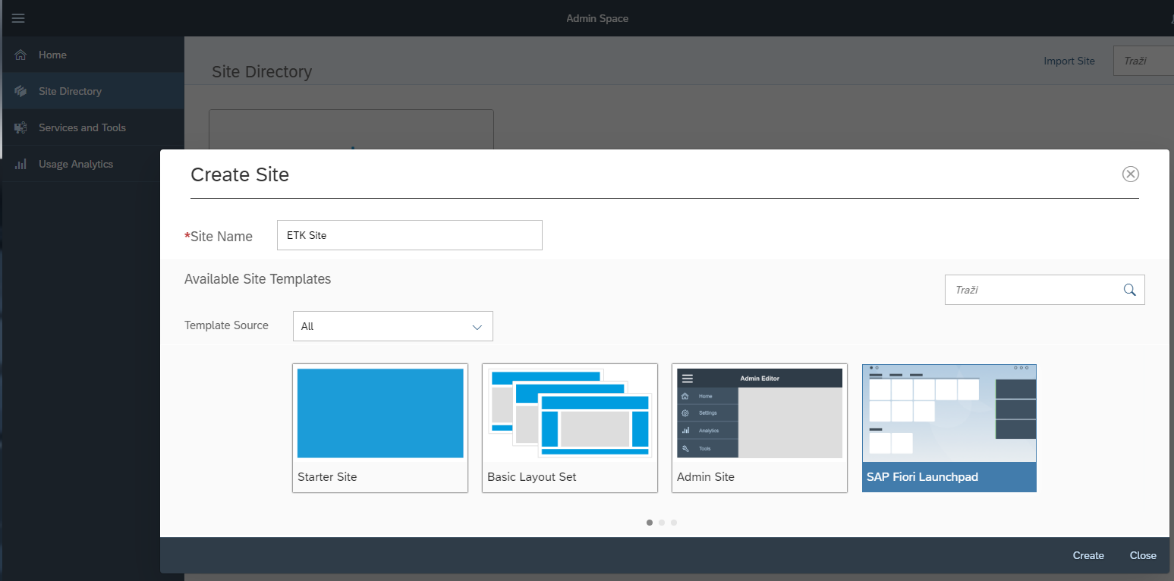The width and height of the screenshot is (1174, 581).
Task: Expand the Template Source dropdown
Action: tap(392, 326)
